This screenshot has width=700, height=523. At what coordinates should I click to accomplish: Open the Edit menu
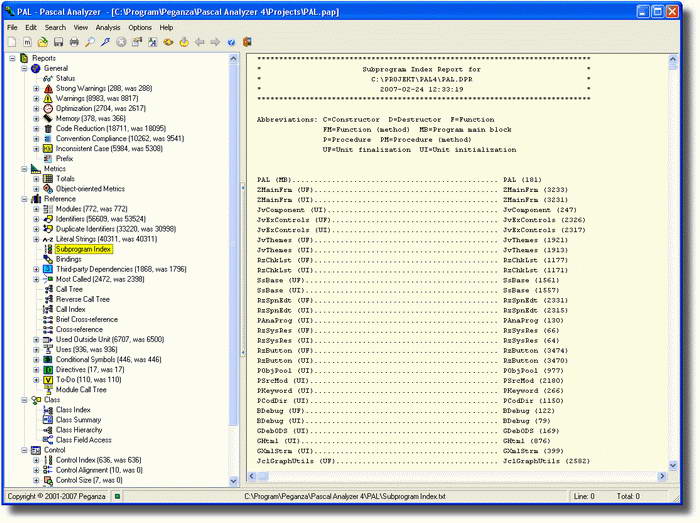[x=31, y=27]
